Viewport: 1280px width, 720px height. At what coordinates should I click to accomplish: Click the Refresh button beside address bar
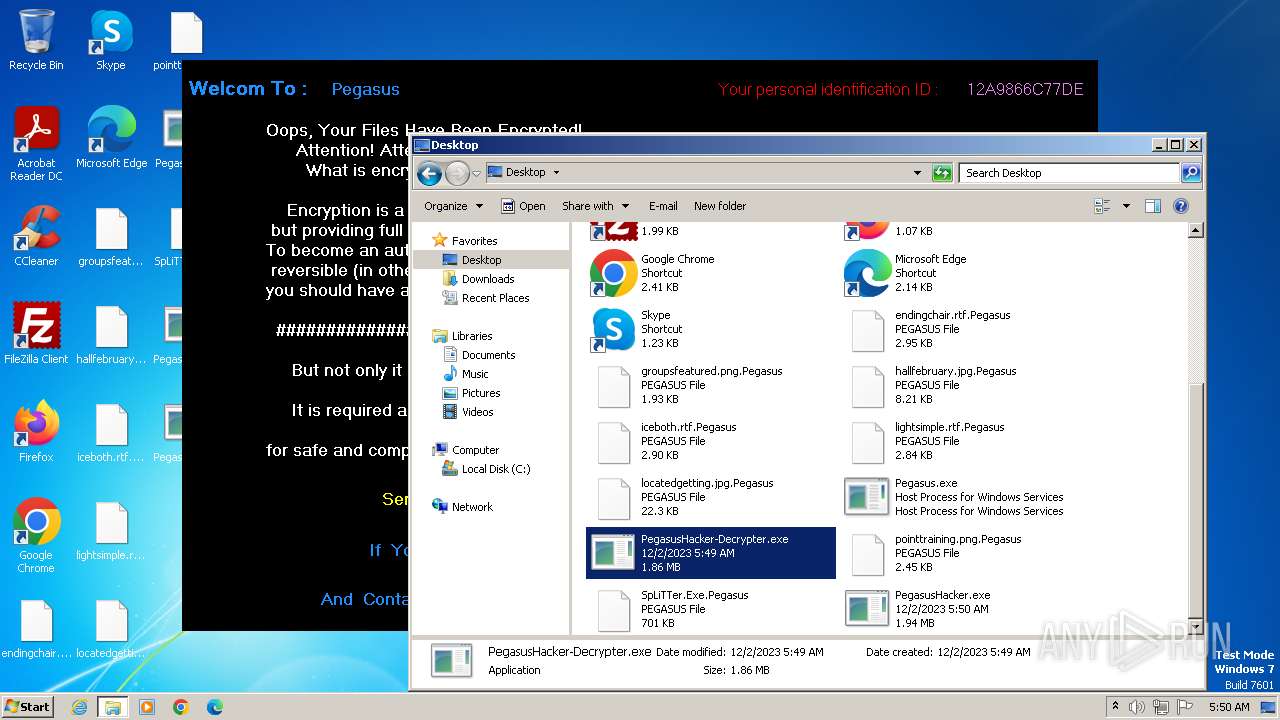click(942, 173)
